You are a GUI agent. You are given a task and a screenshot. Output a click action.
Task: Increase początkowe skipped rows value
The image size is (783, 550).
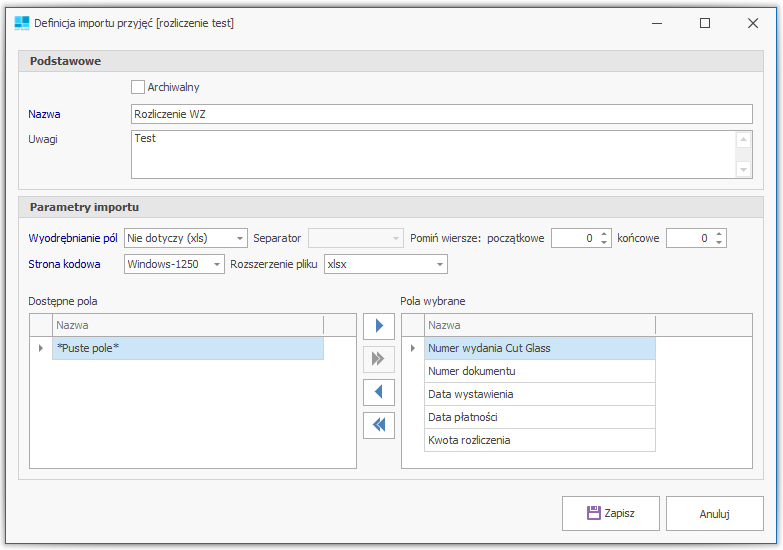click(604, 234)
